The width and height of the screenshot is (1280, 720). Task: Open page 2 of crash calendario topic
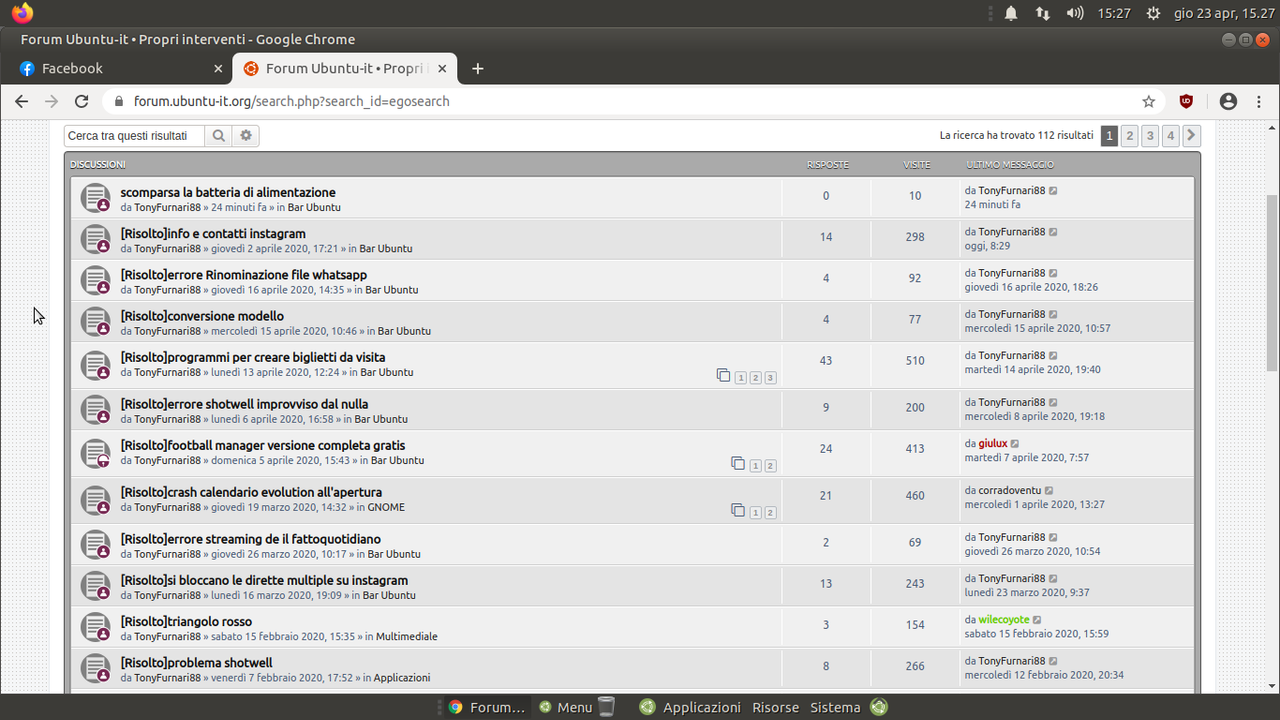coord(771,512)
